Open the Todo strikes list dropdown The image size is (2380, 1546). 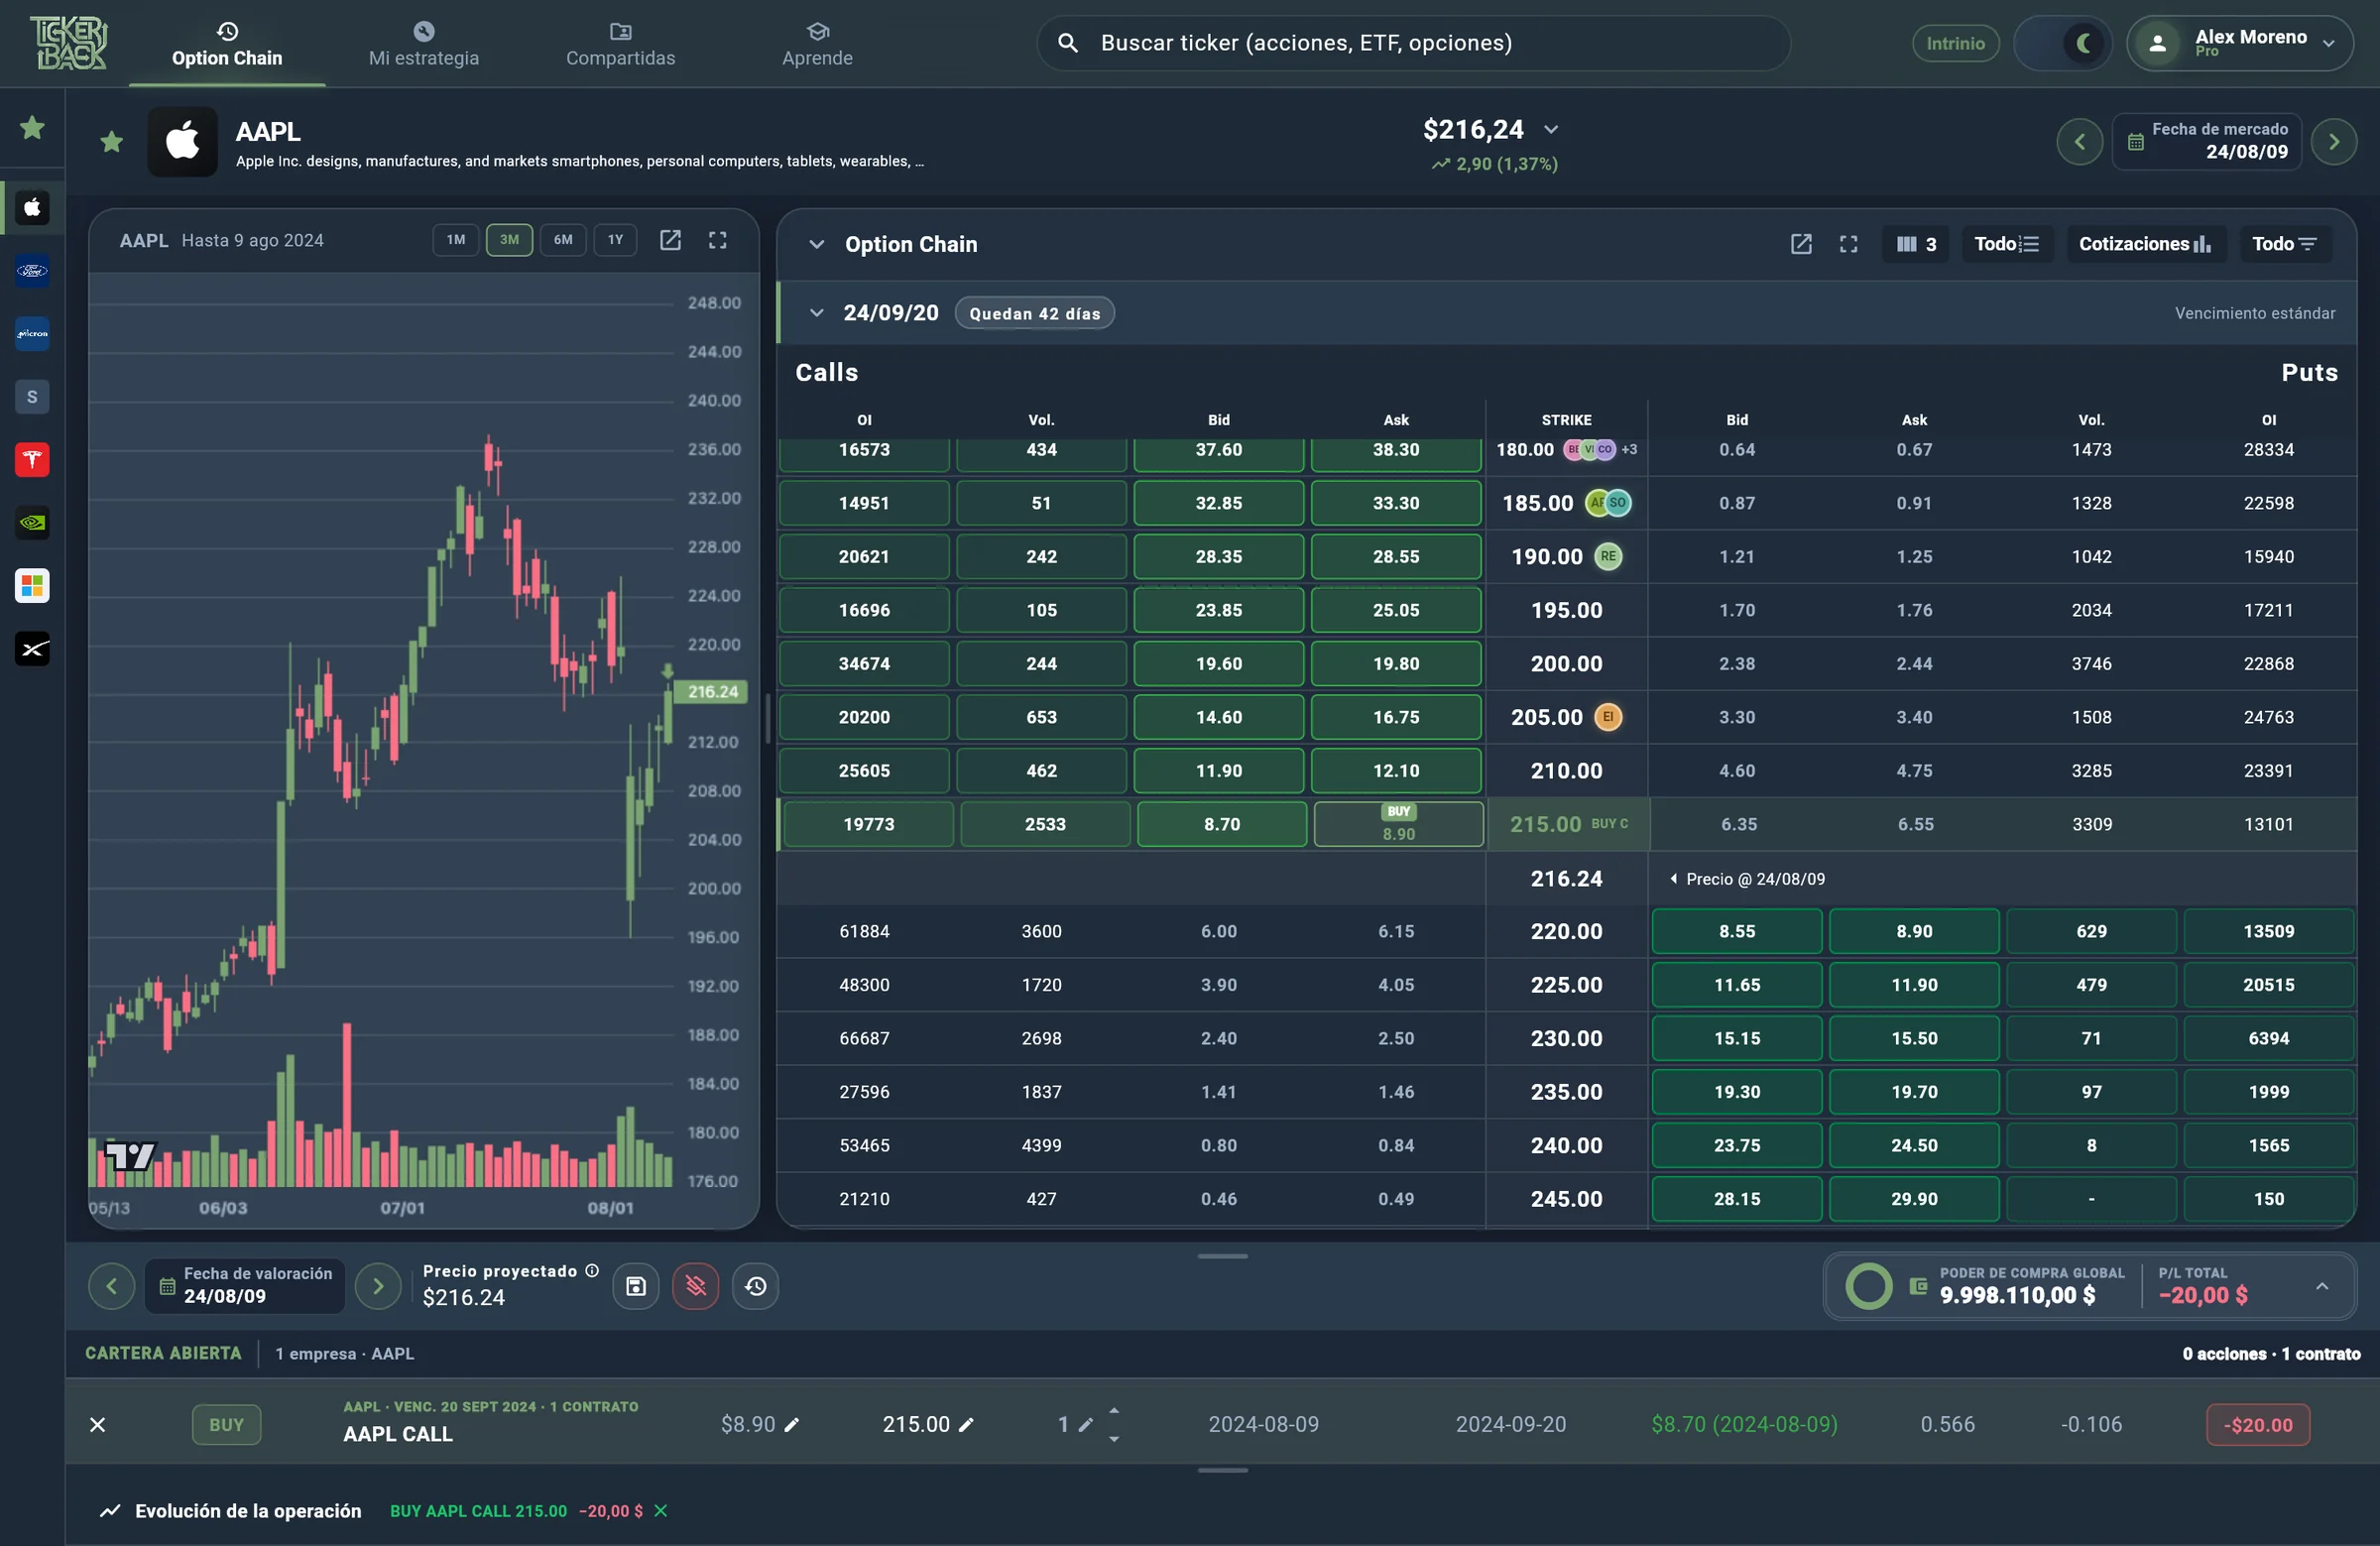[2007, 244]
